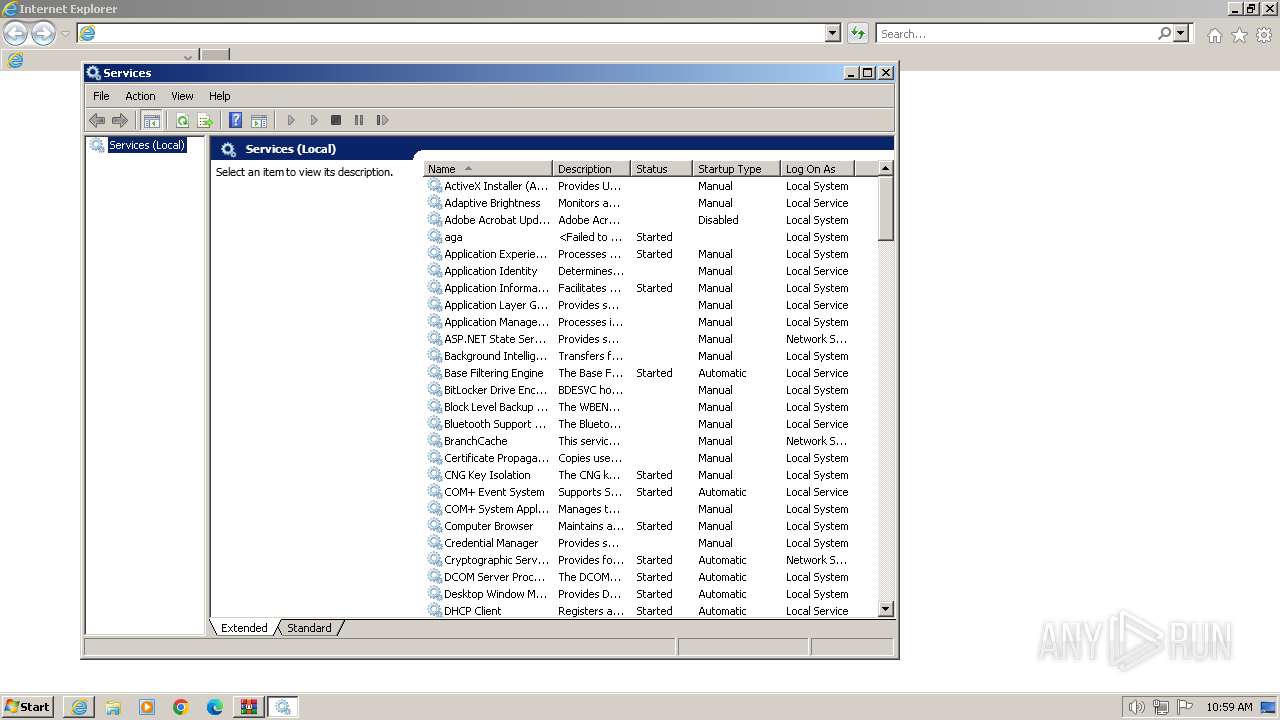Click the Internet Explorer address bar
The height and width of the screenshot is (720, 1280).
pos(460,33)
